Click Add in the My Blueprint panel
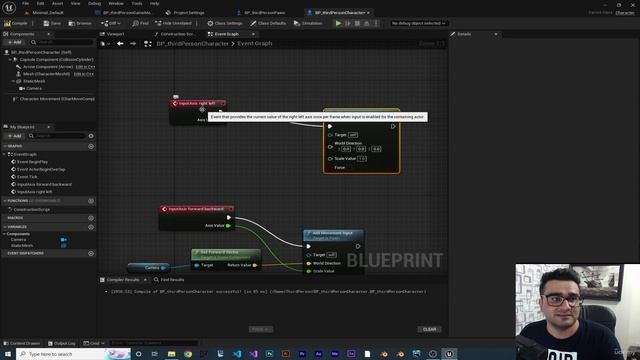 pyautogui.click(x=14, y=136)
